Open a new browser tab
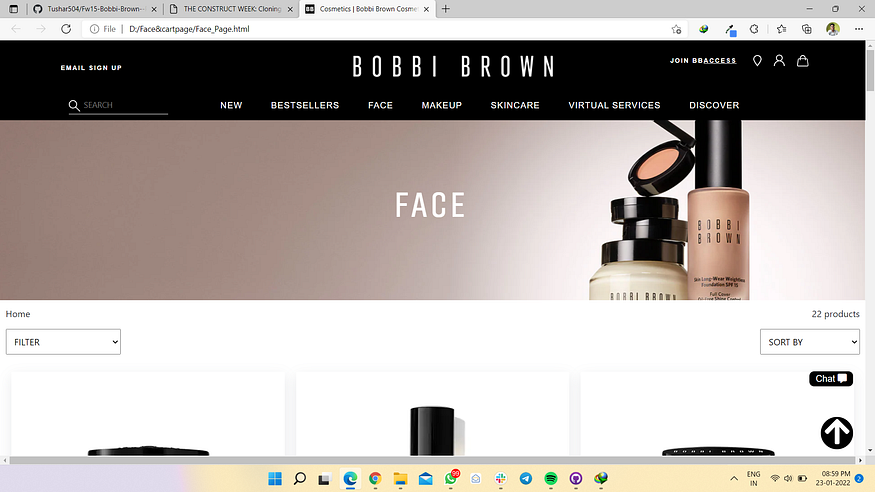 coord(445,9)
